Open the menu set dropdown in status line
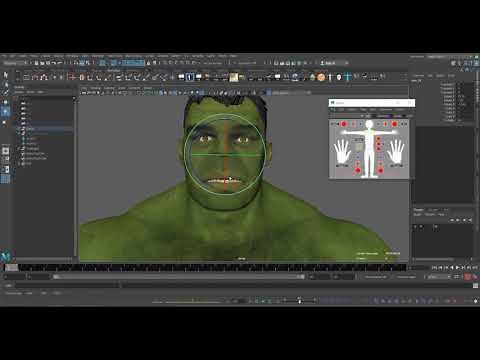The image size is (480, 360). [14, 63]
